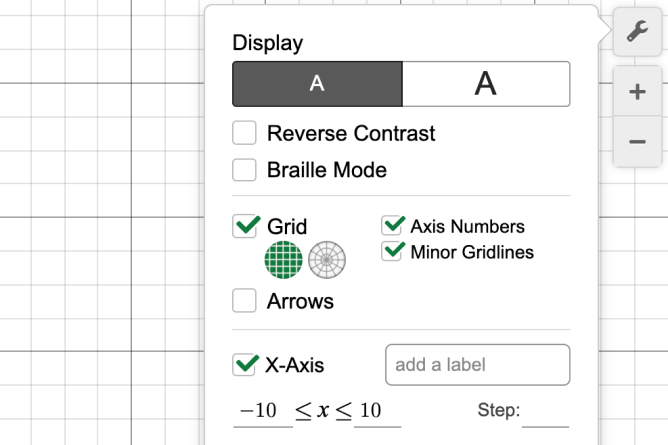This screenshot has width=668, height=445.
Task: Uncheck the Grid checkbox
Action: (x=245, y=226)
